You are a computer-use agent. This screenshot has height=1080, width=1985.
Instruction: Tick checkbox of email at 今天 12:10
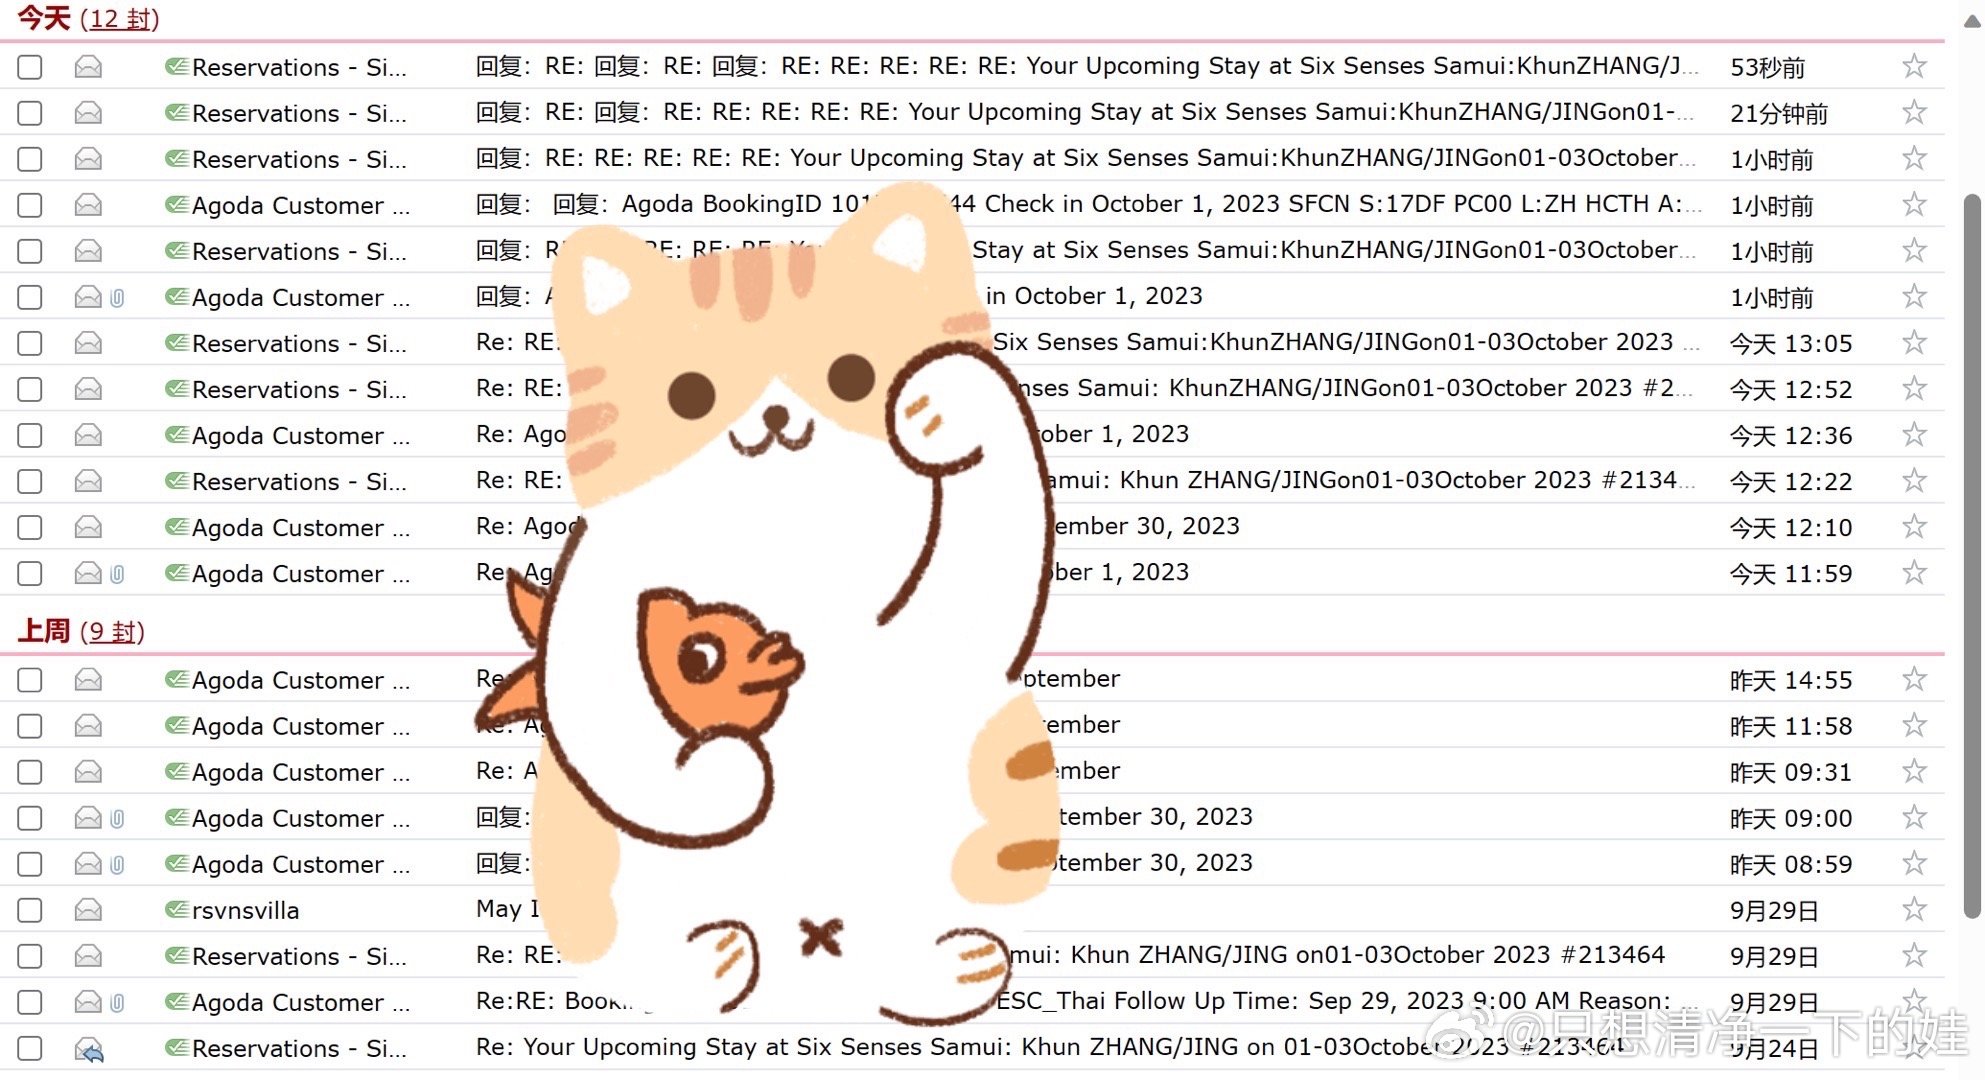tap(30, 527)
